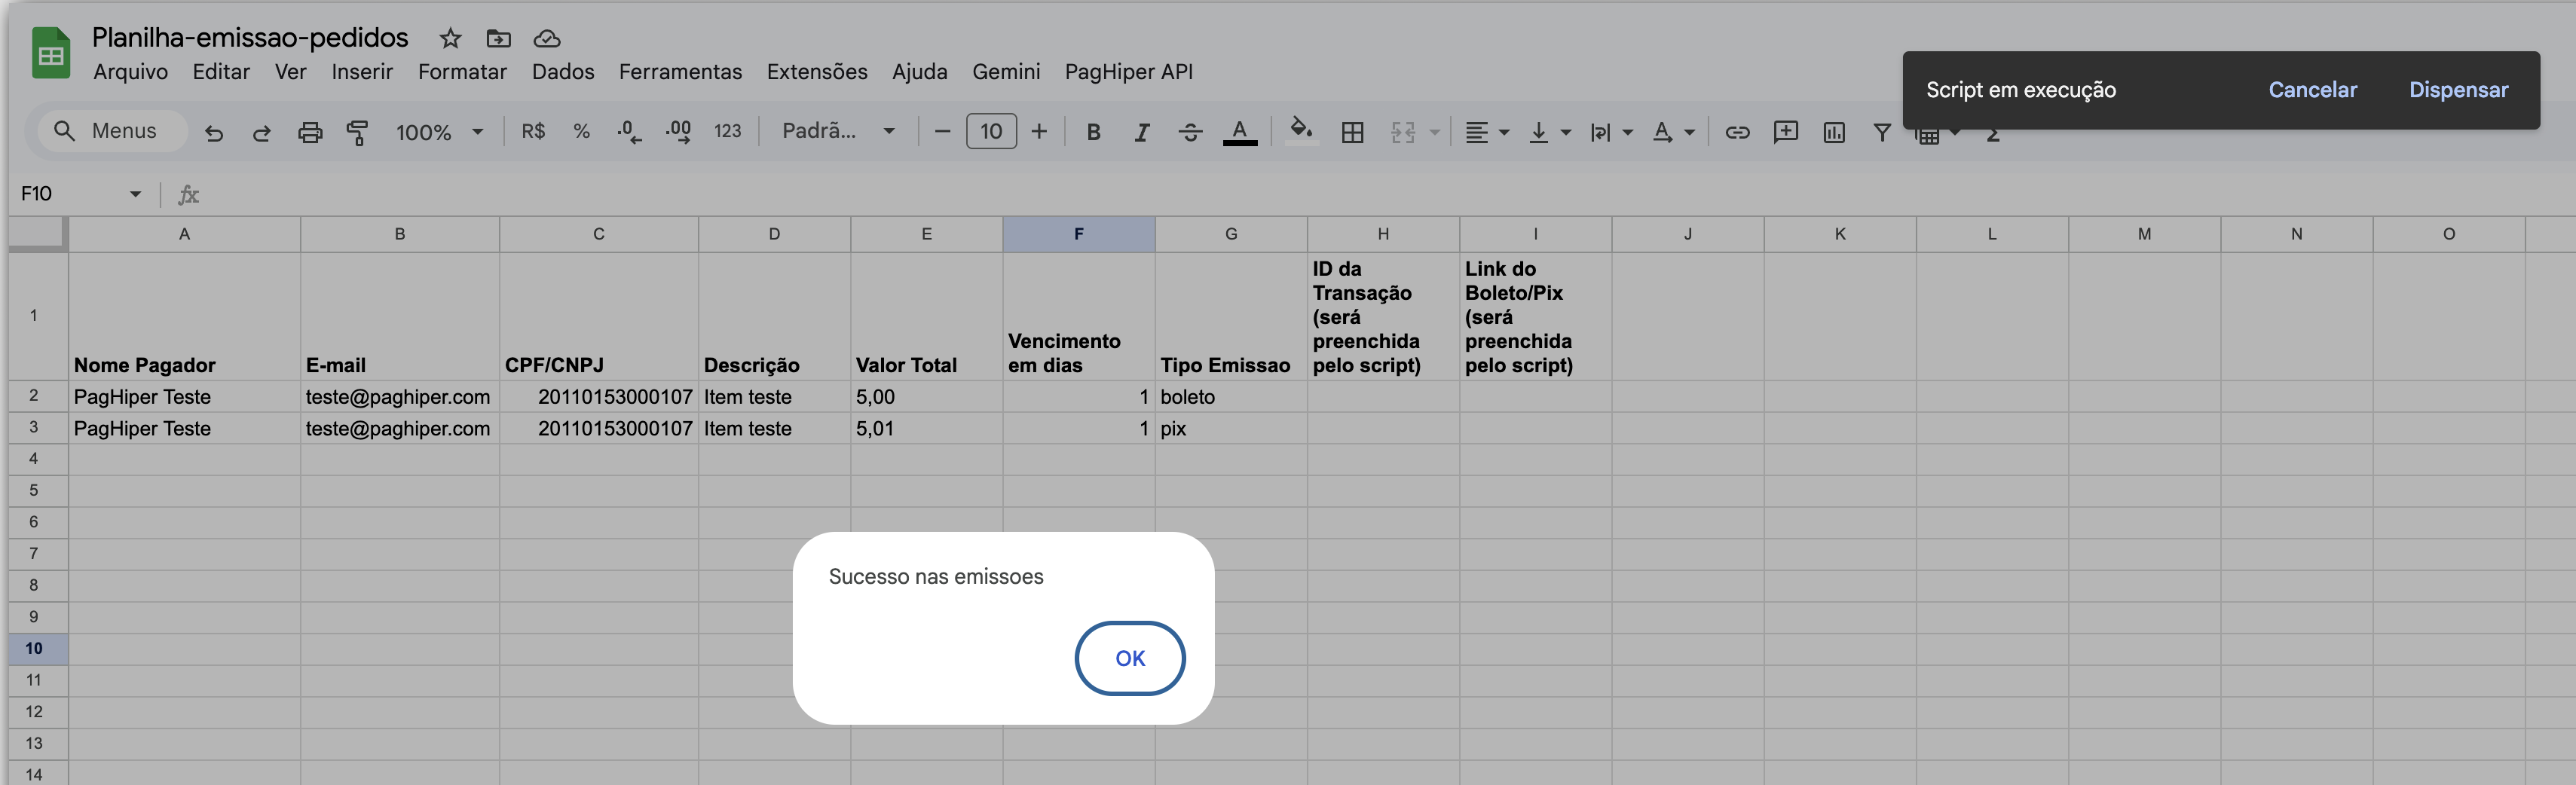Screen dimensions: 2576x785
Task: Expand the merge cells dropdown arrow
Action: (1434, 132)
